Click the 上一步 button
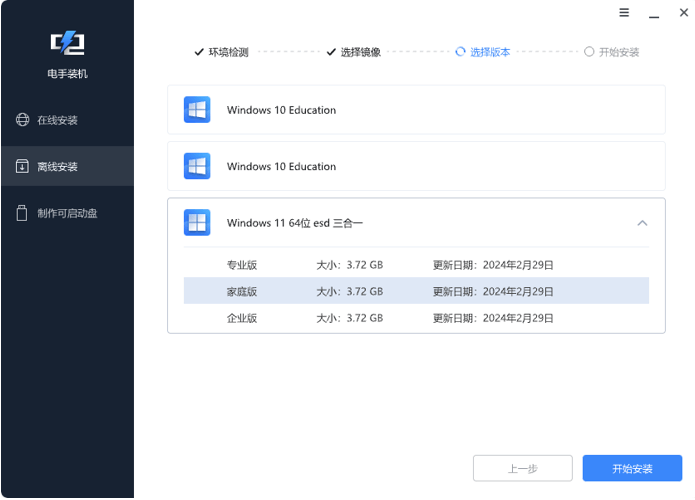This screenshot has height=500, width=695. tap(523, 468)
